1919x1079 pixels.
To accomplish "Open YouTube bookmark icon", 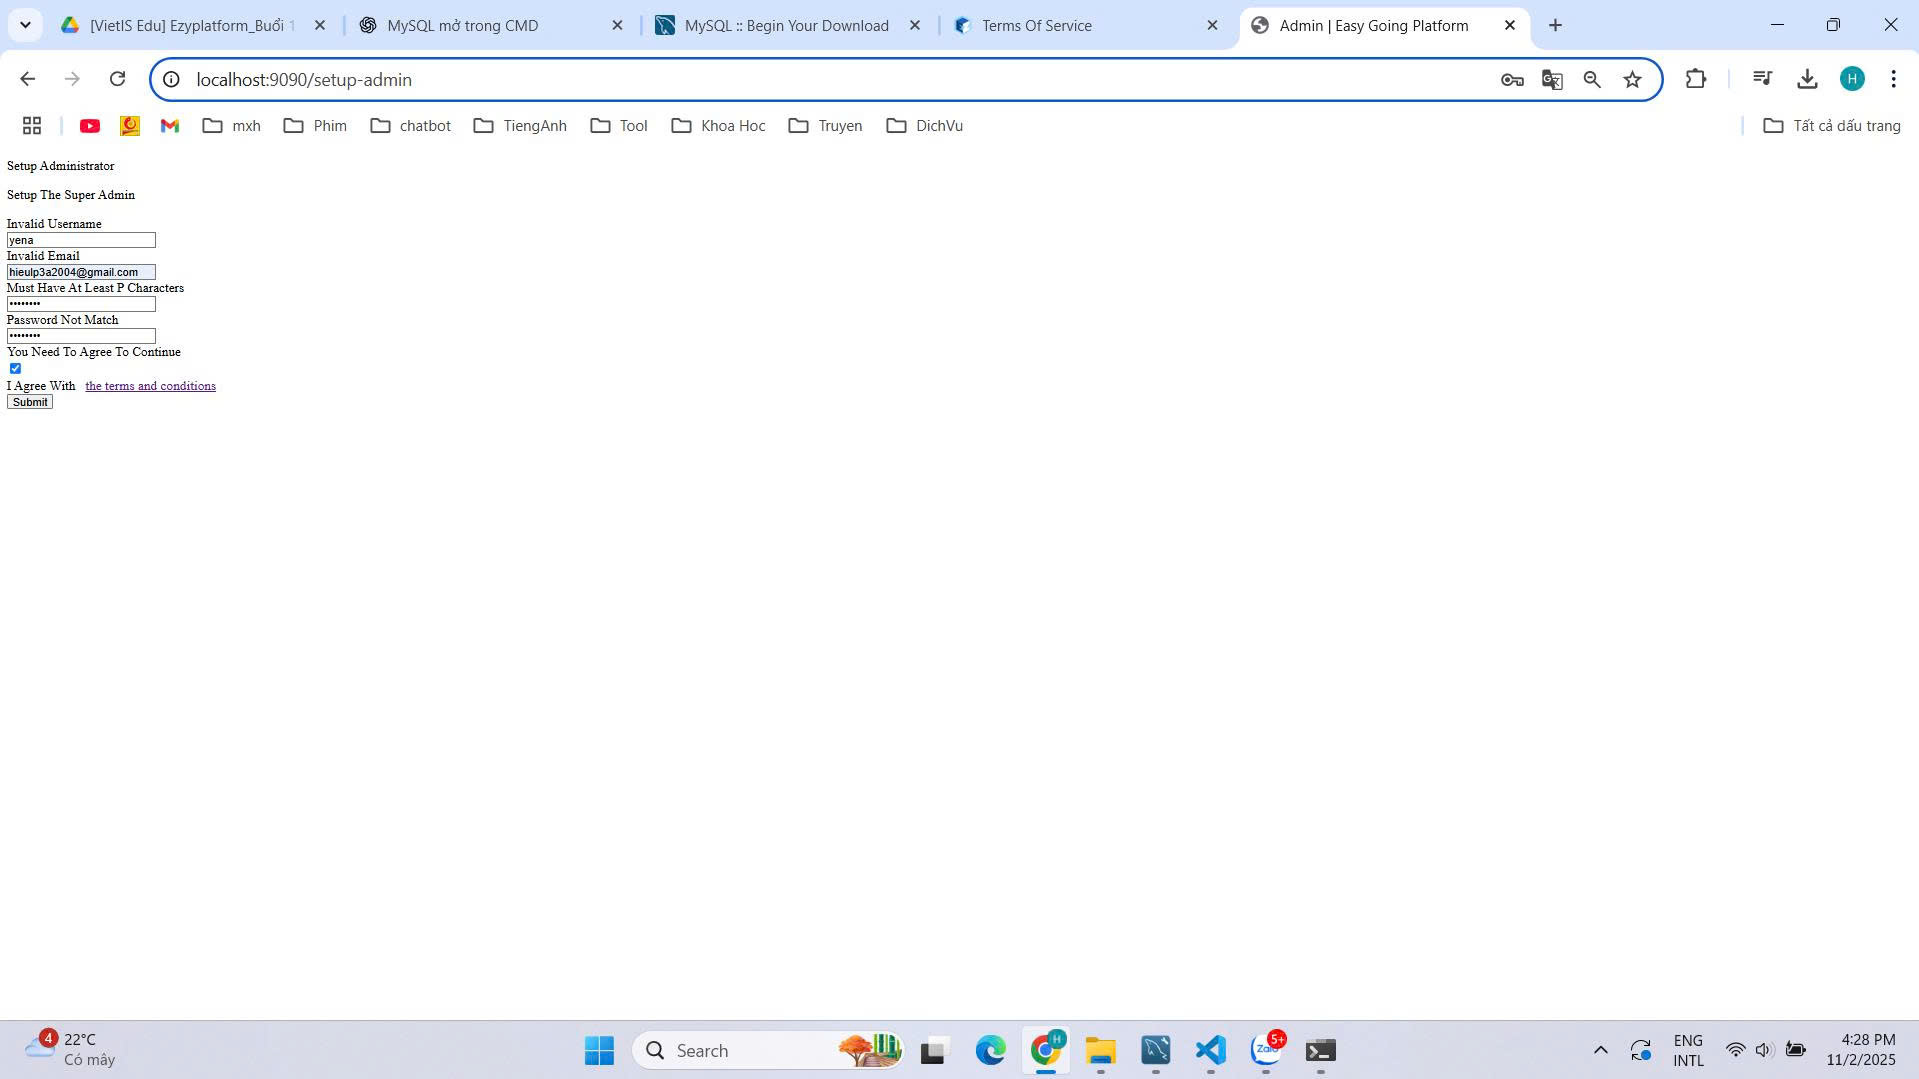I will (x=90, y=126).
